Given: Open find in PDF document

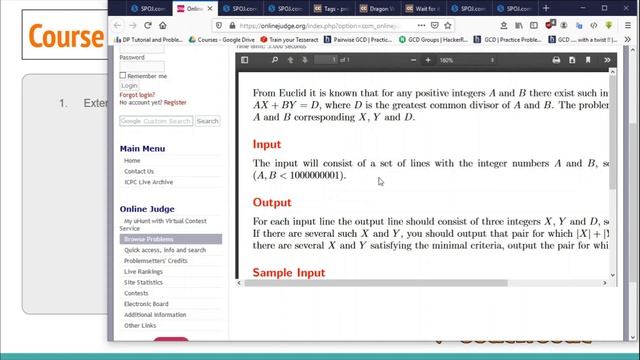Looking at the screenshot, I should pyautogui.click(x=275, y=60).
